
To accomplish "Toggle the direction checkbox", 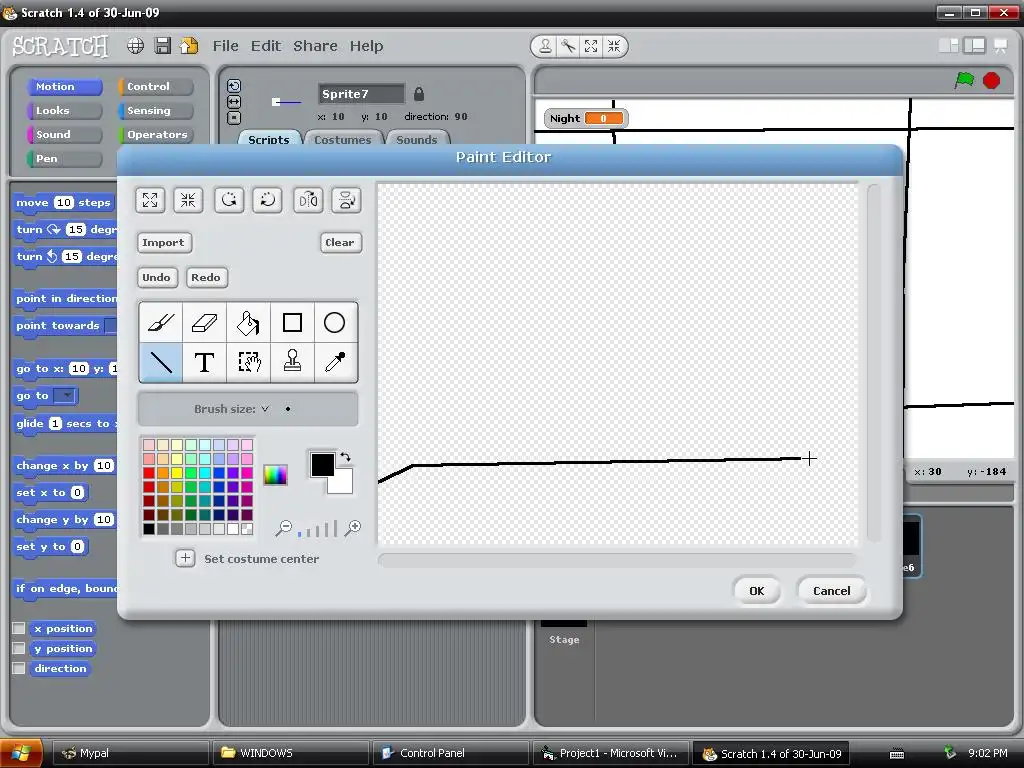I will click(19, 668).
